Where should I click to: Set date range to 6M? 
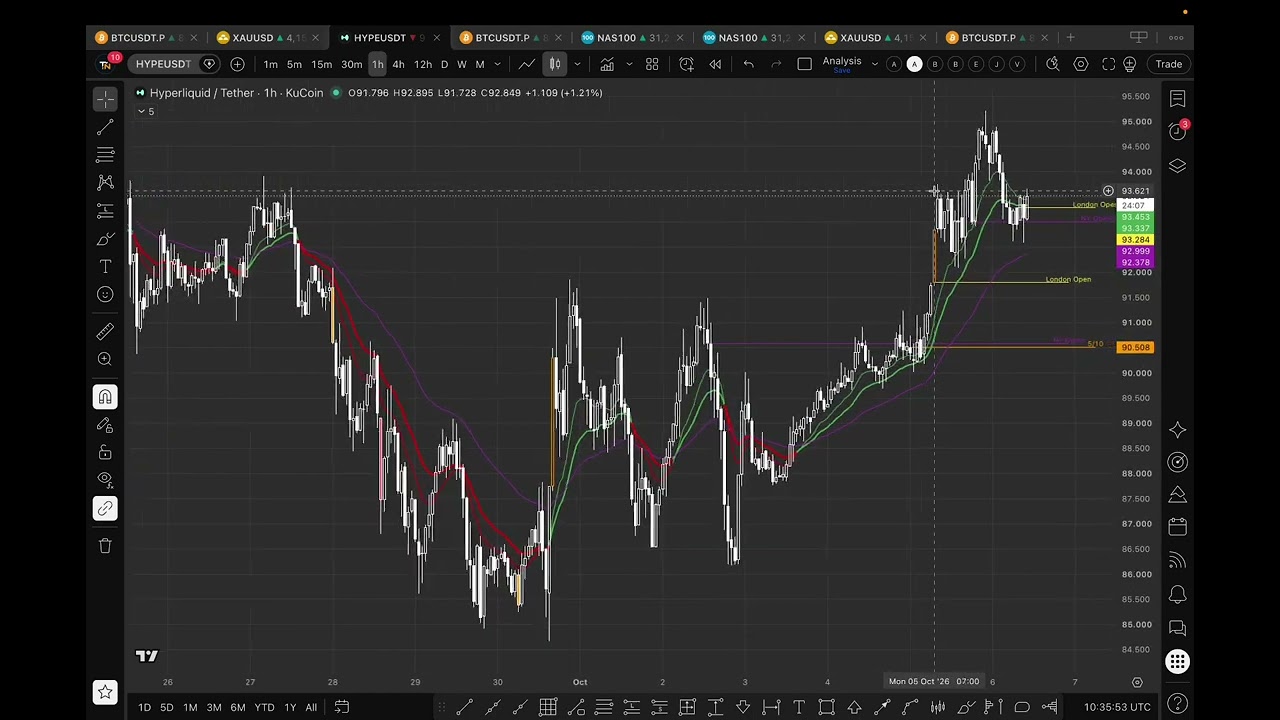coord(238,707)
